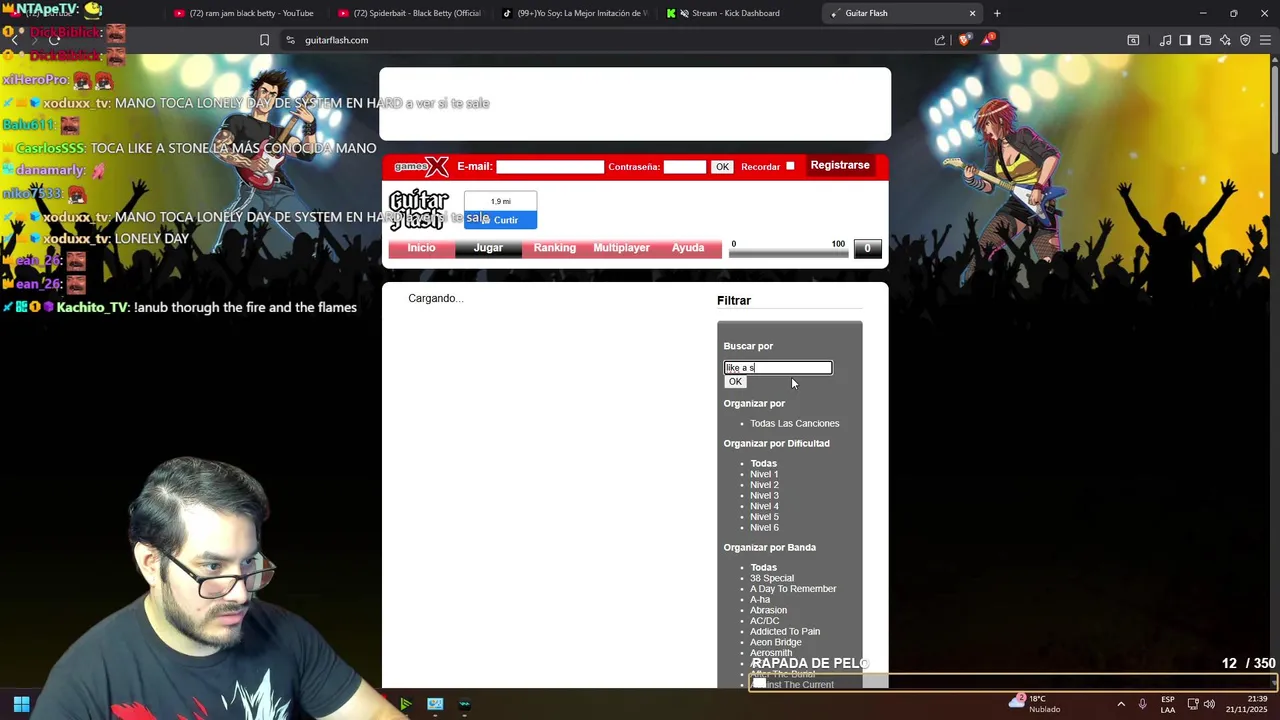Open the Windows Start menu
Screen dimensions: 1280x720
tap(21, 704)
